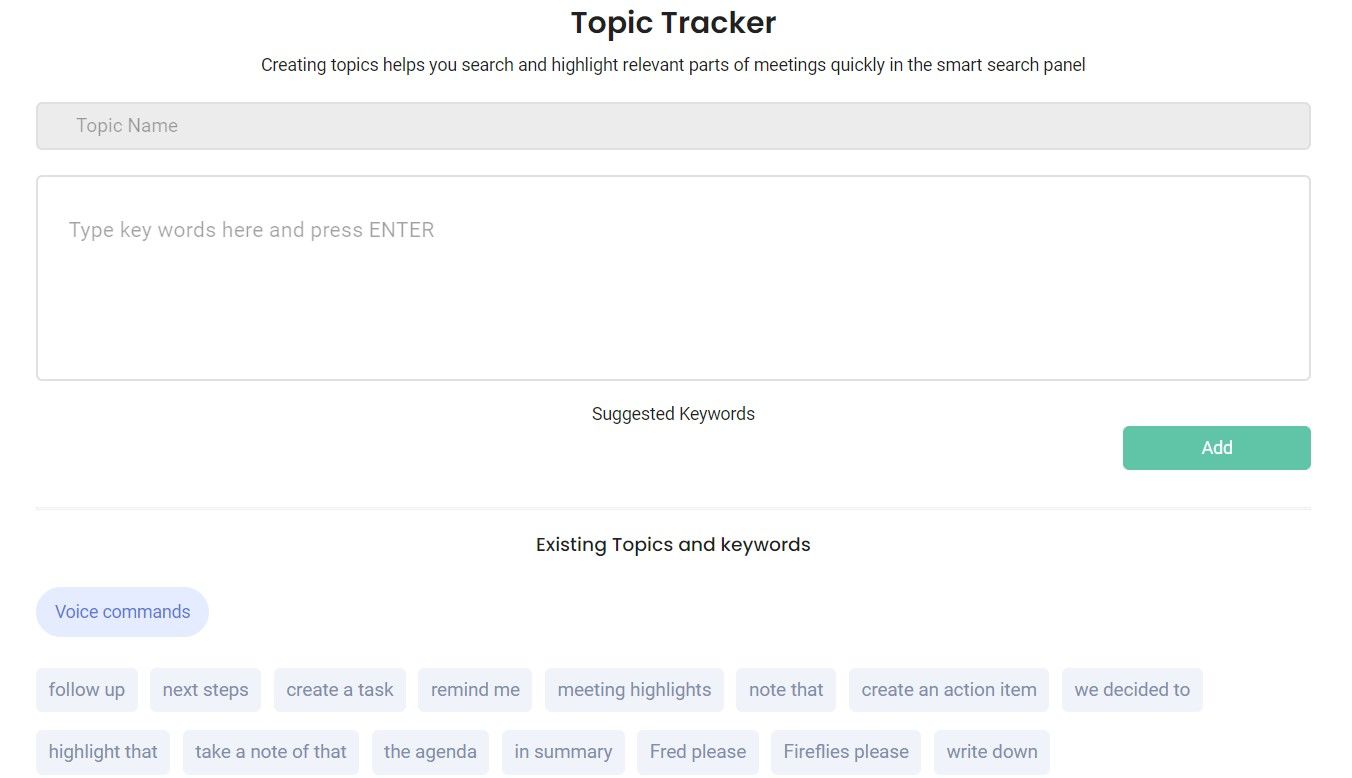Screen dimensions: 1352x778
Task: Click the 'Fred please' keyword chip
Action: click(697, 751)
